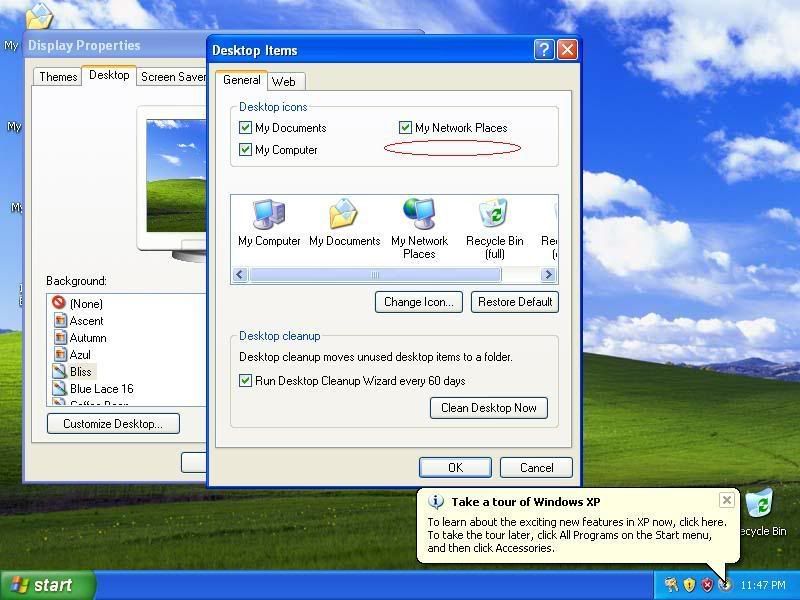Click the (None) background icon
Image resolution: width=800 pixels, height=600 pixels.
point(59,303)
